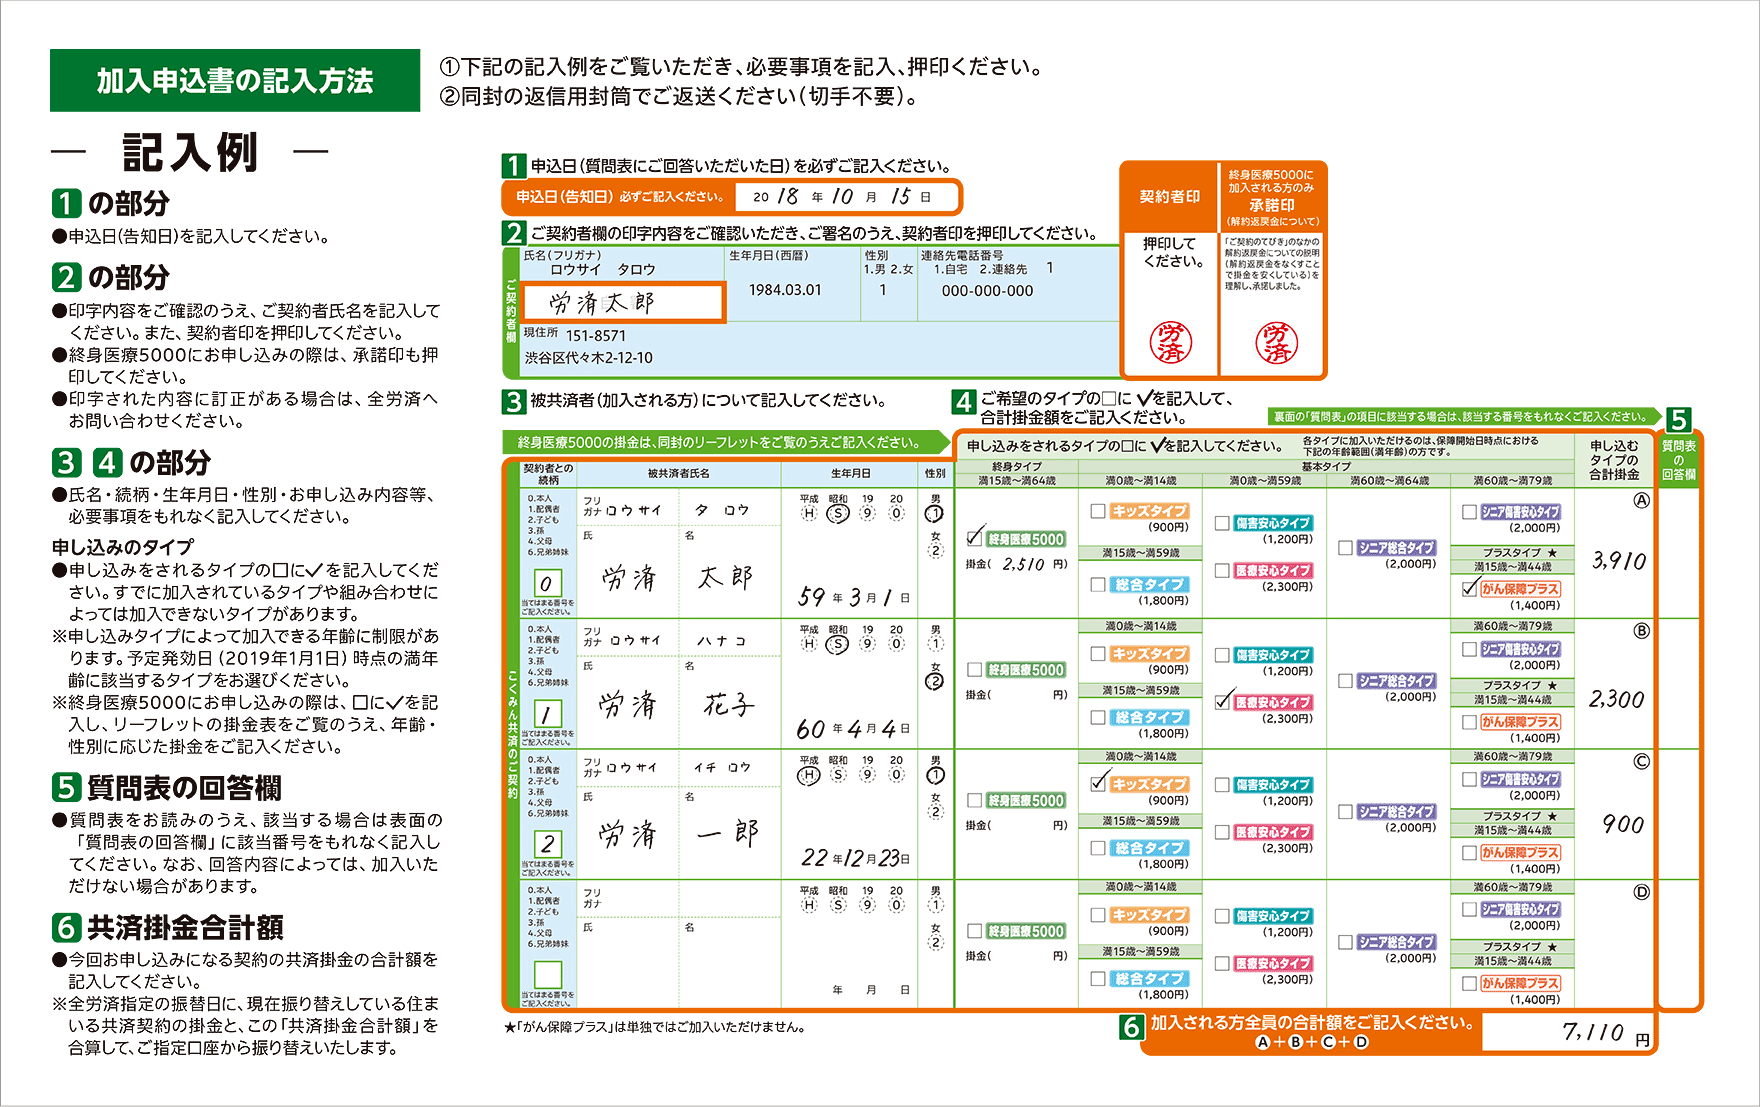This screenshot has height=1107, width=1760.
Task: Click the circled Ⓓ marker in last row
Action: [x=1641, y=893]
